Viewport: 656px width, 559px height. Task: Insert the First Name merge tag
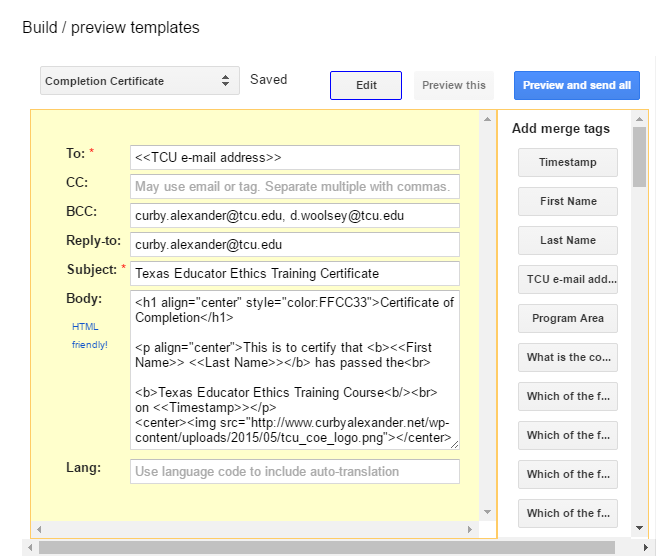[x=568, y=201]
